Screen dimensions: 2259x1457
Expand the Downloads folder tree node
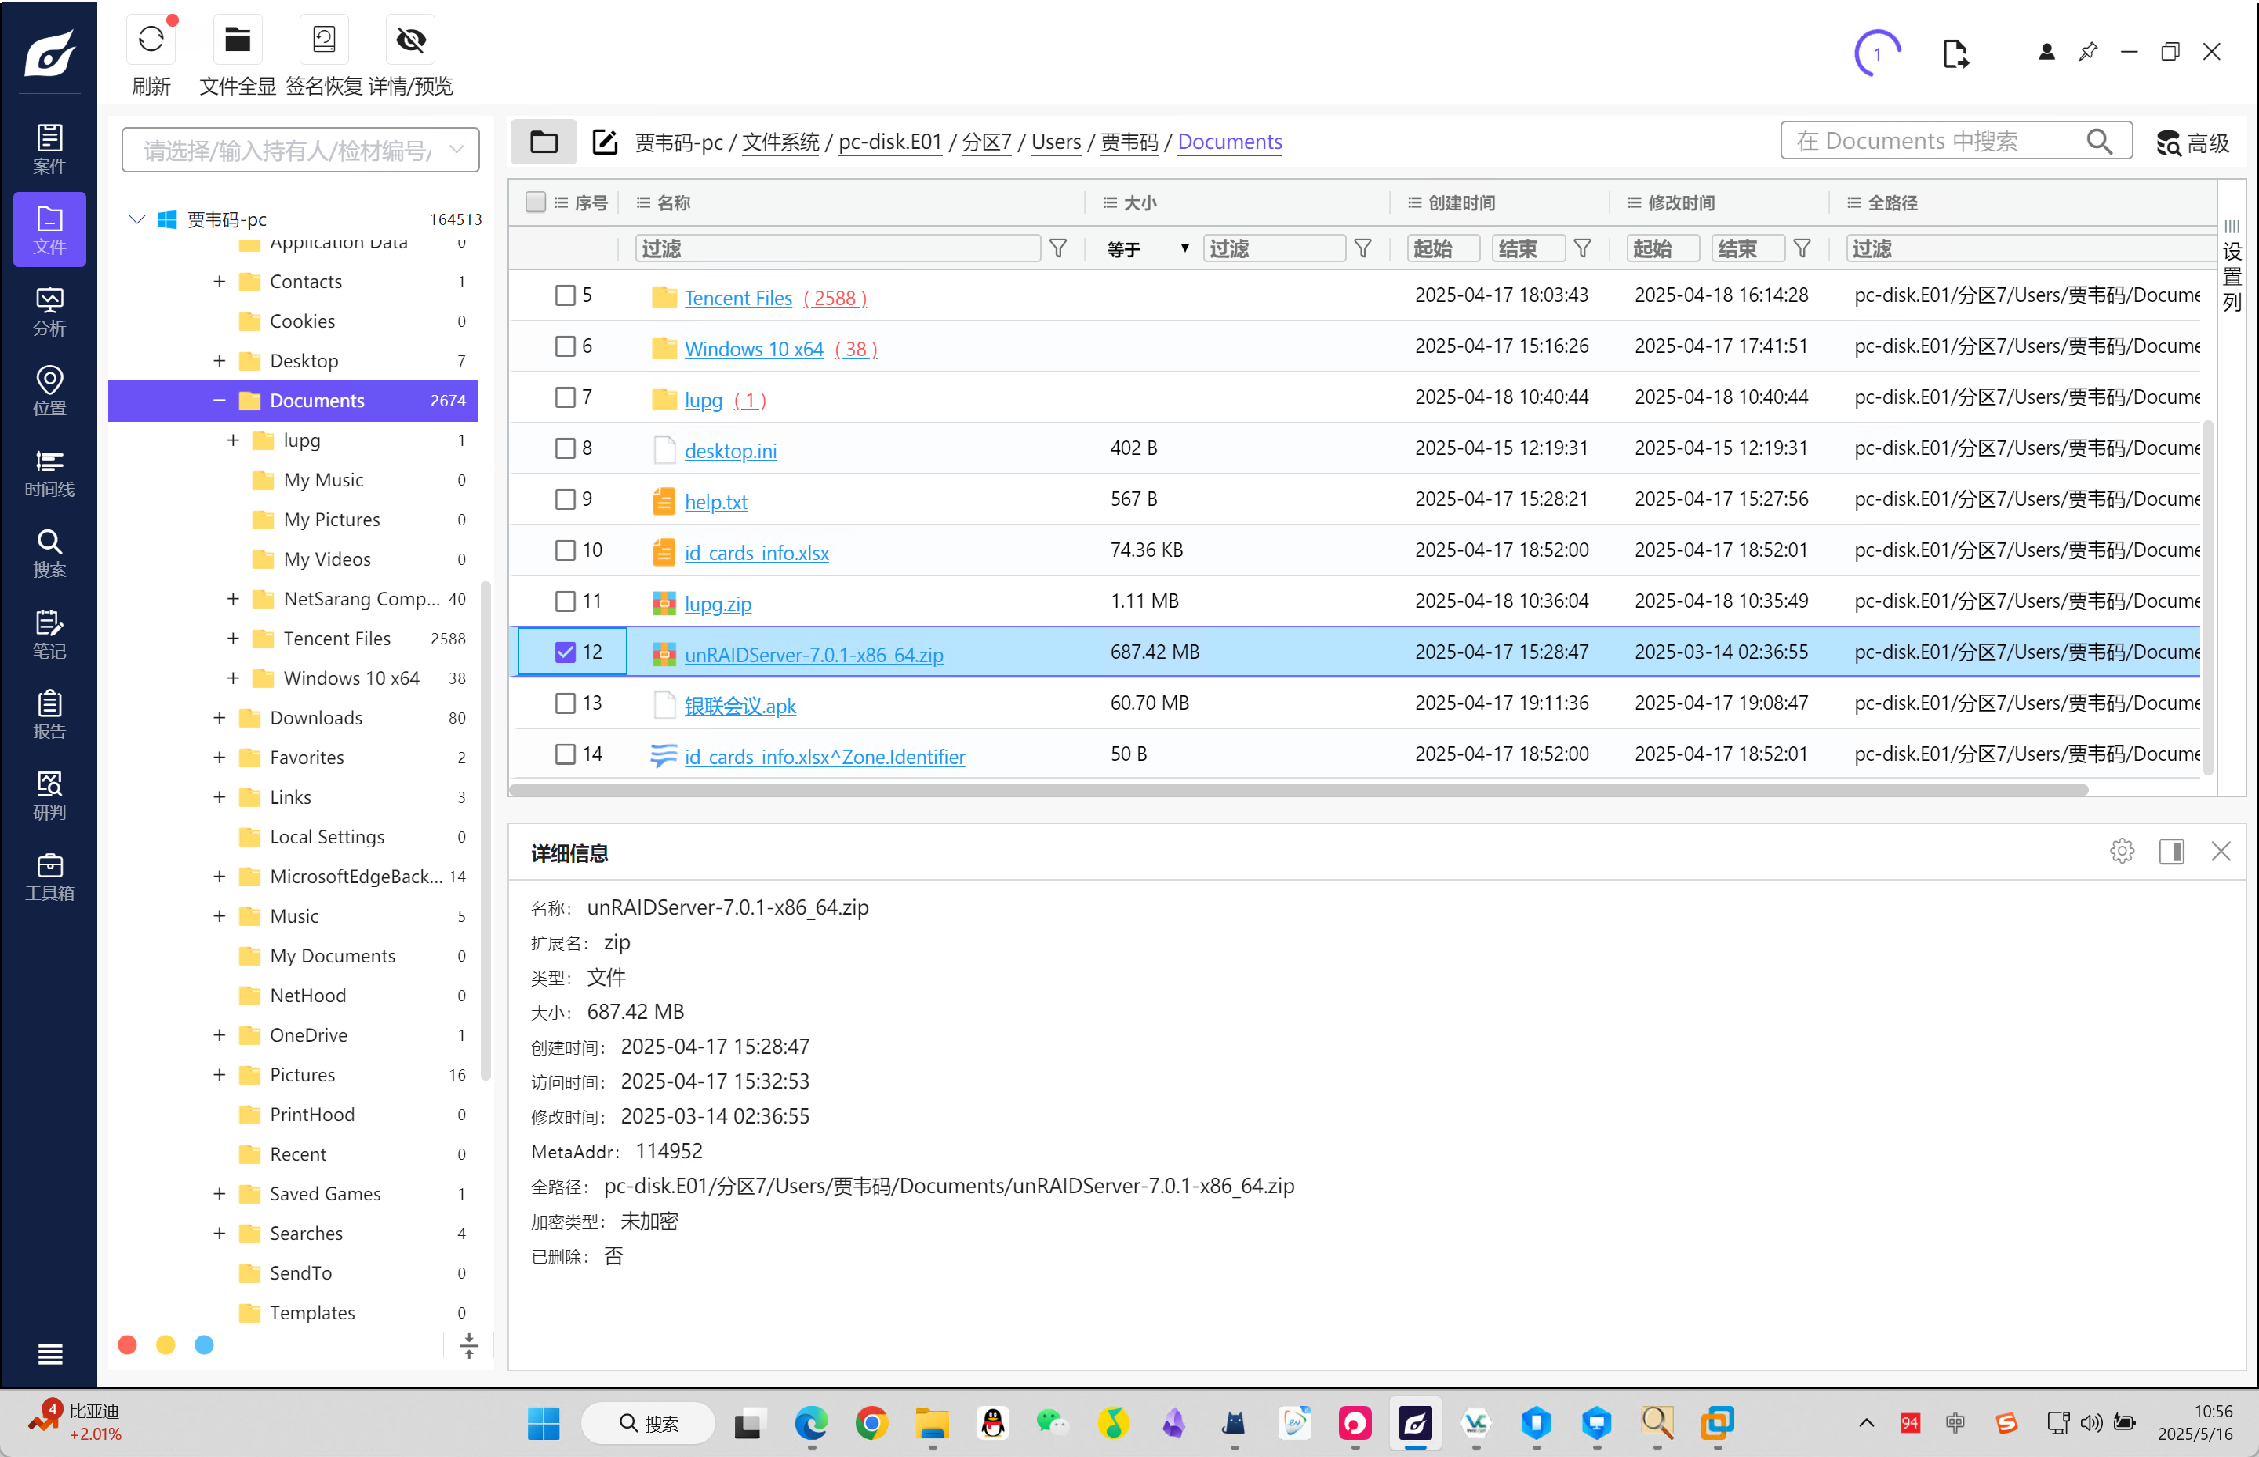(x=219, y=717)
